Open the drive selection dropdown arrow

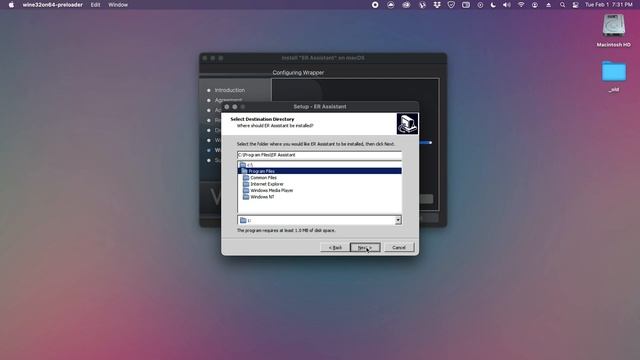pos(398,220)
